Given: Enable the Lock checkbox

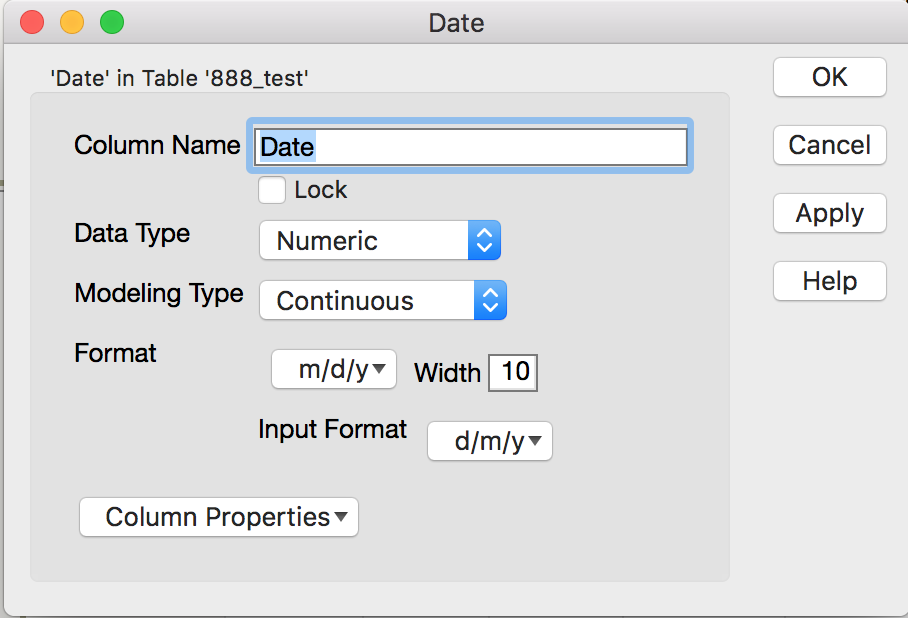Looking at the screenshot, I should (x=272, y=189).
